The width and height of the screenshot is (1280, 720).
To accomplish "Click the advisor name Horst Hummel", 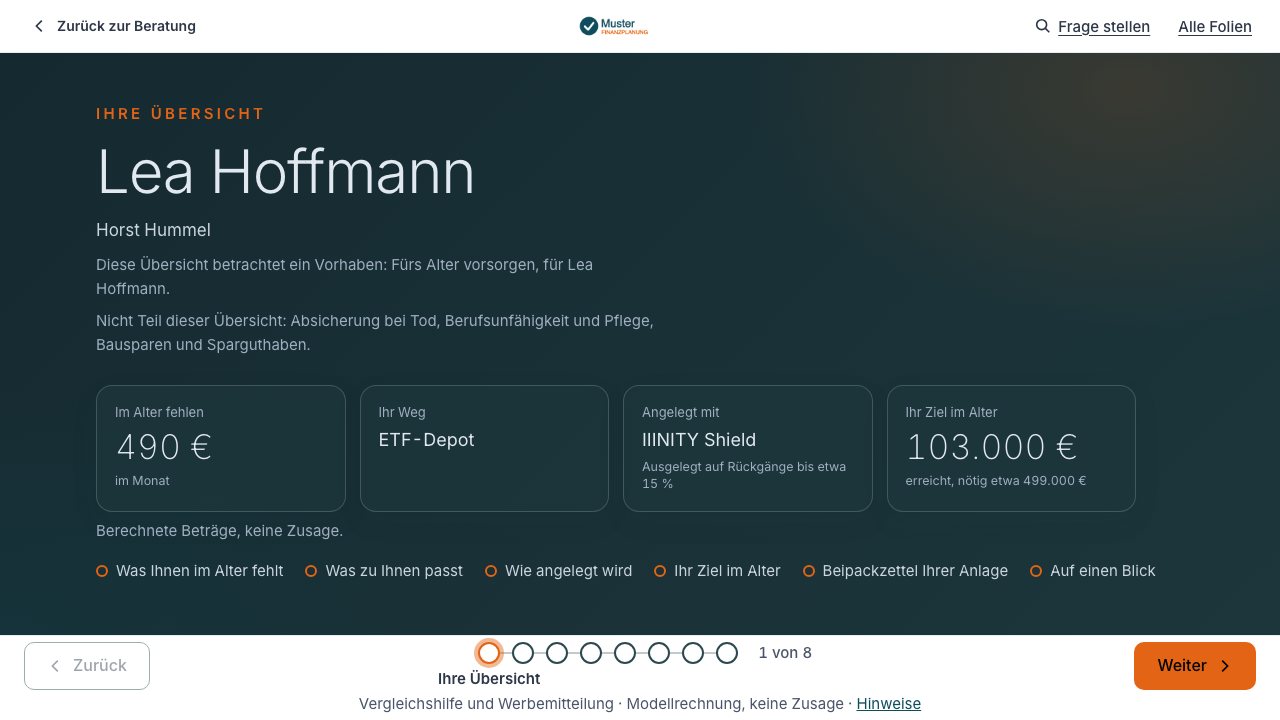I will [x=153, y=230].
